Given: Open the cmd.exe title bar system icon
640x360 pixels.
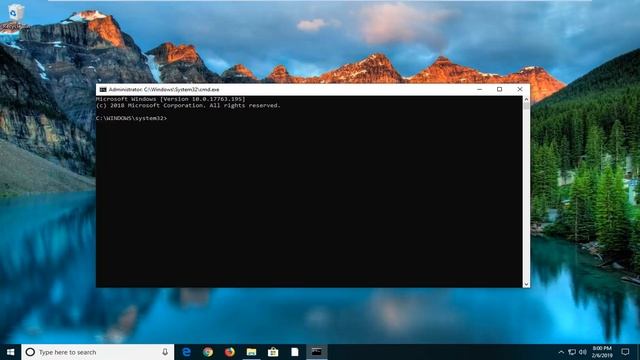Looking at the screenshot, I should click(x=103, y=89).
